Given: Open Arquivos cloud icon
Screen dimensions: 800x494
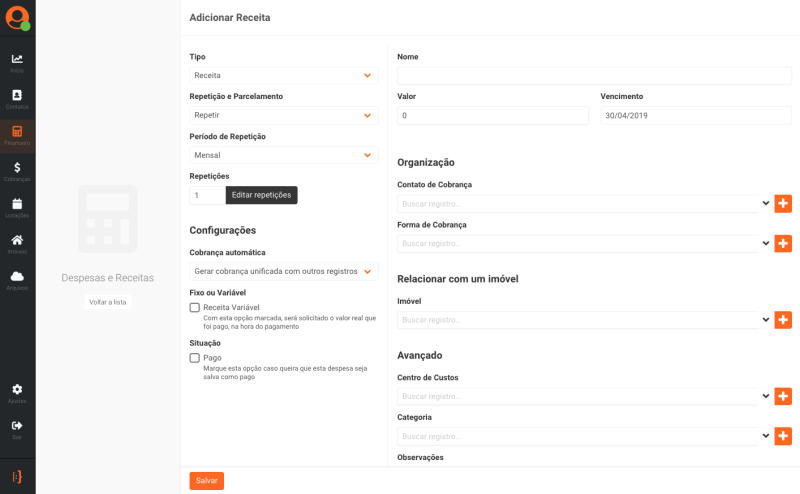Looking at the screenshot, I should coord(17,279).
